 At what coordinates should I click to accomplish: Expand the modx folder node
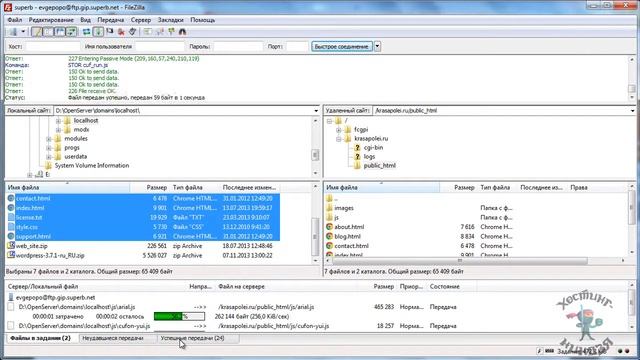pyautogui.click(x=58, y=130)
